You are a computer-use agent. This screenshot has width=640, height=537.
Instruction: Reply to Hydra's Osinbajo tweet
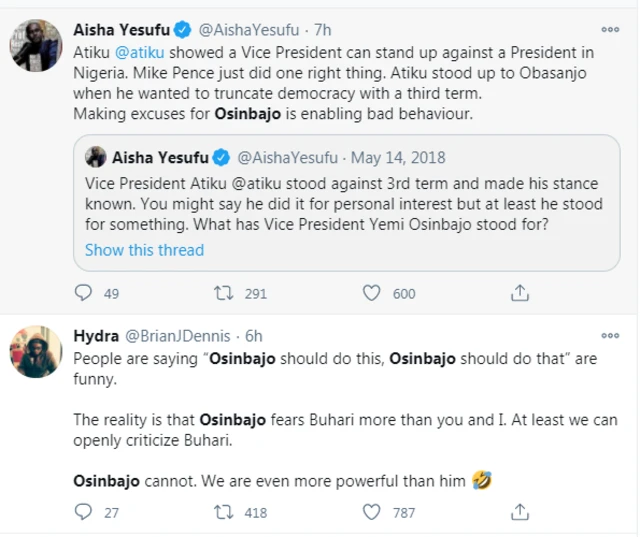pos(85,512)
